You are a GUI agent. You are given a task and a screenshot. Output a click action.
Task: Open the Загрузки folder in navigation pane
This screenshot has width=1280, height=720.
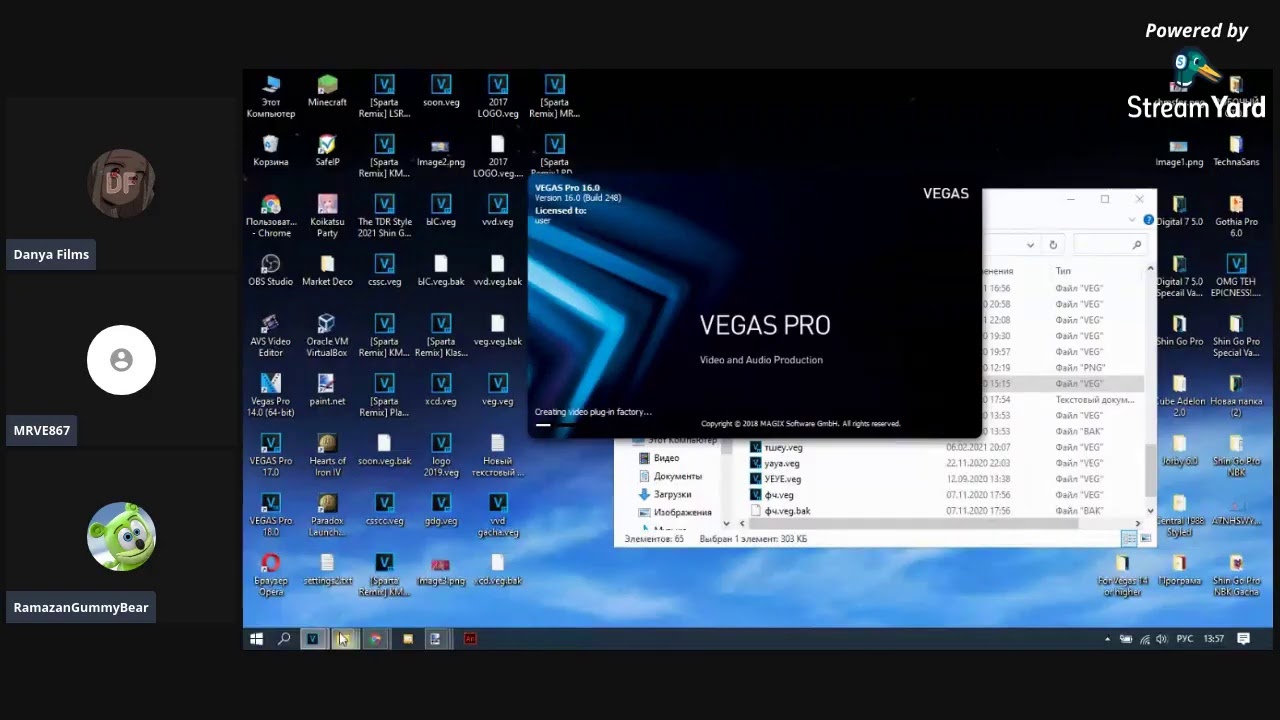(672, 494)
